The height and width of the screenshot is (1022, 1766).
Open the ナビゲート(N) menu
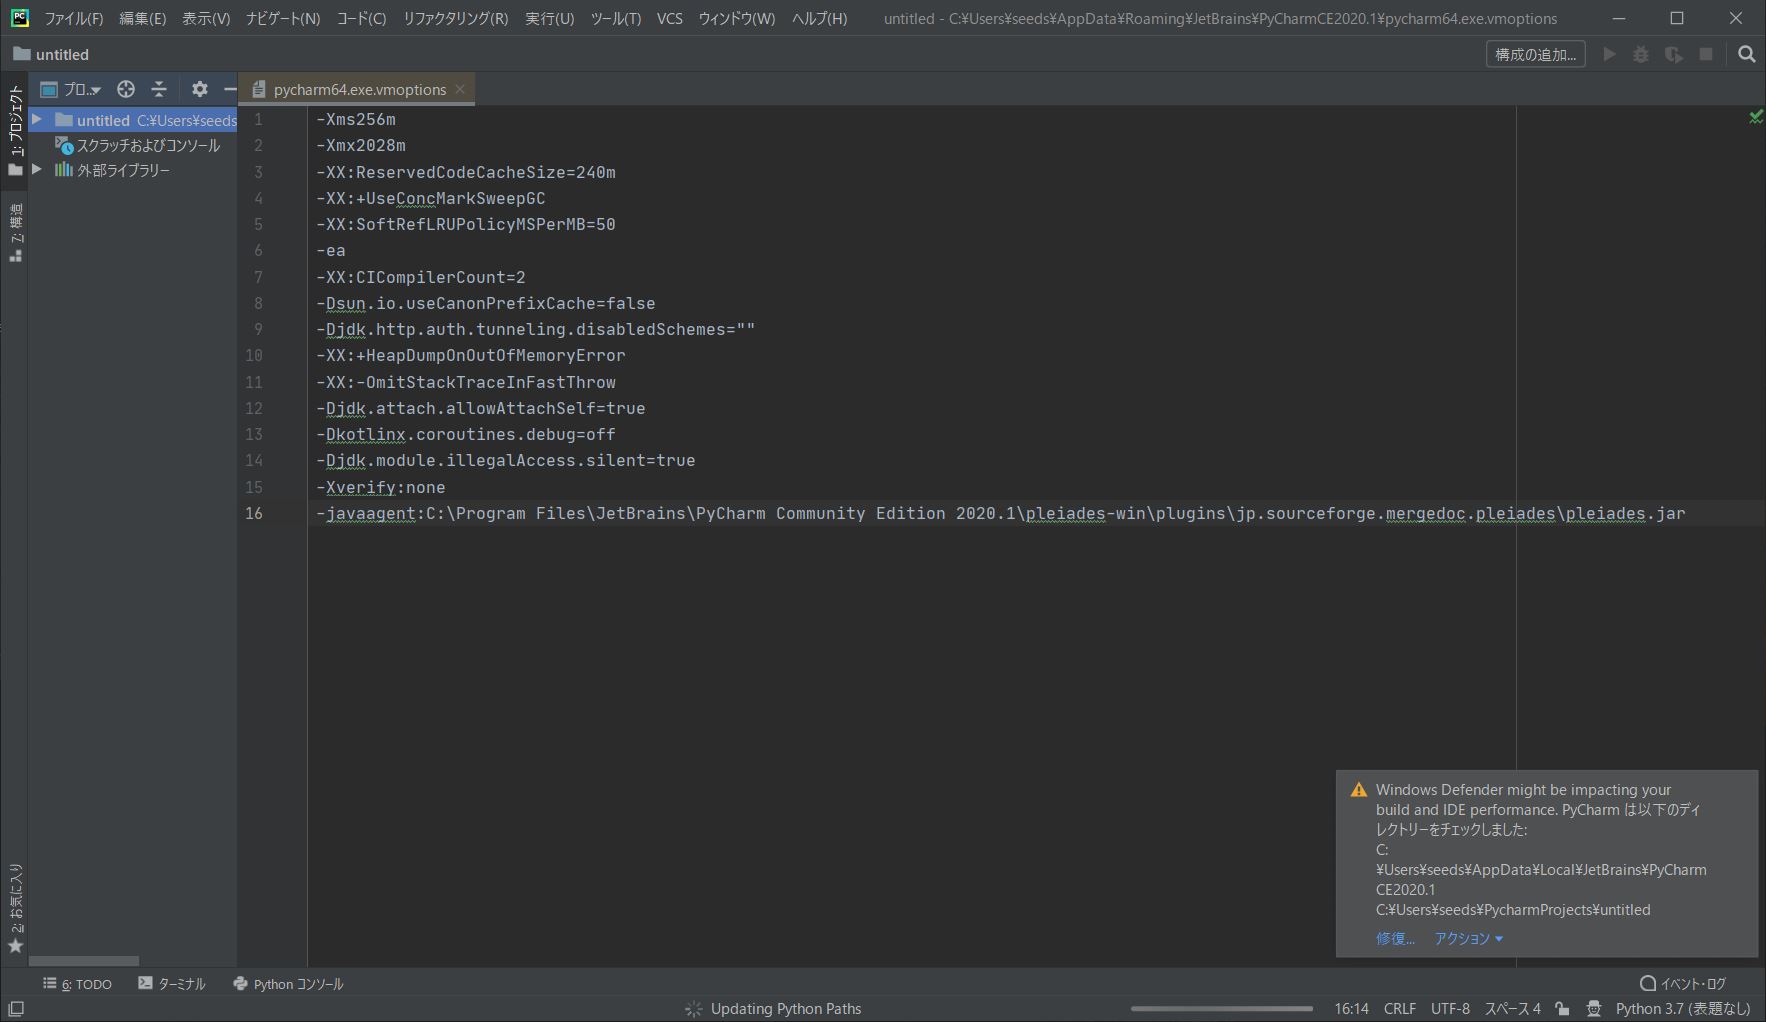[x=283, y=18]
